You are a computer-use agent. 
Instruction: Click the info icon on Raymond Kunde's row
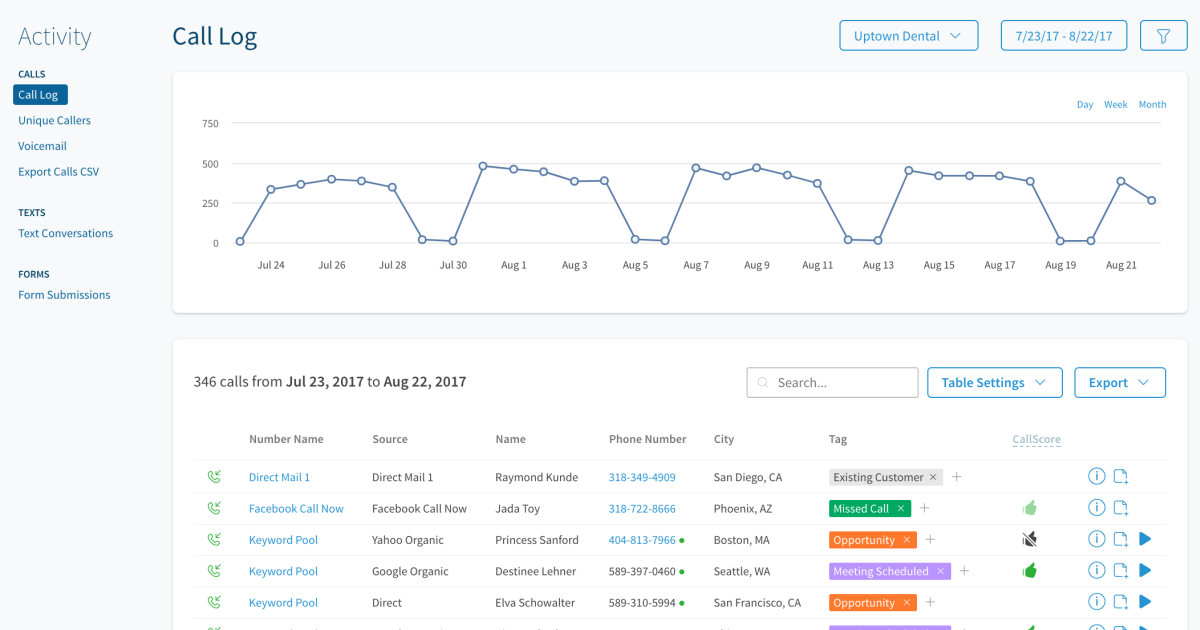(x=1096, y=477)
